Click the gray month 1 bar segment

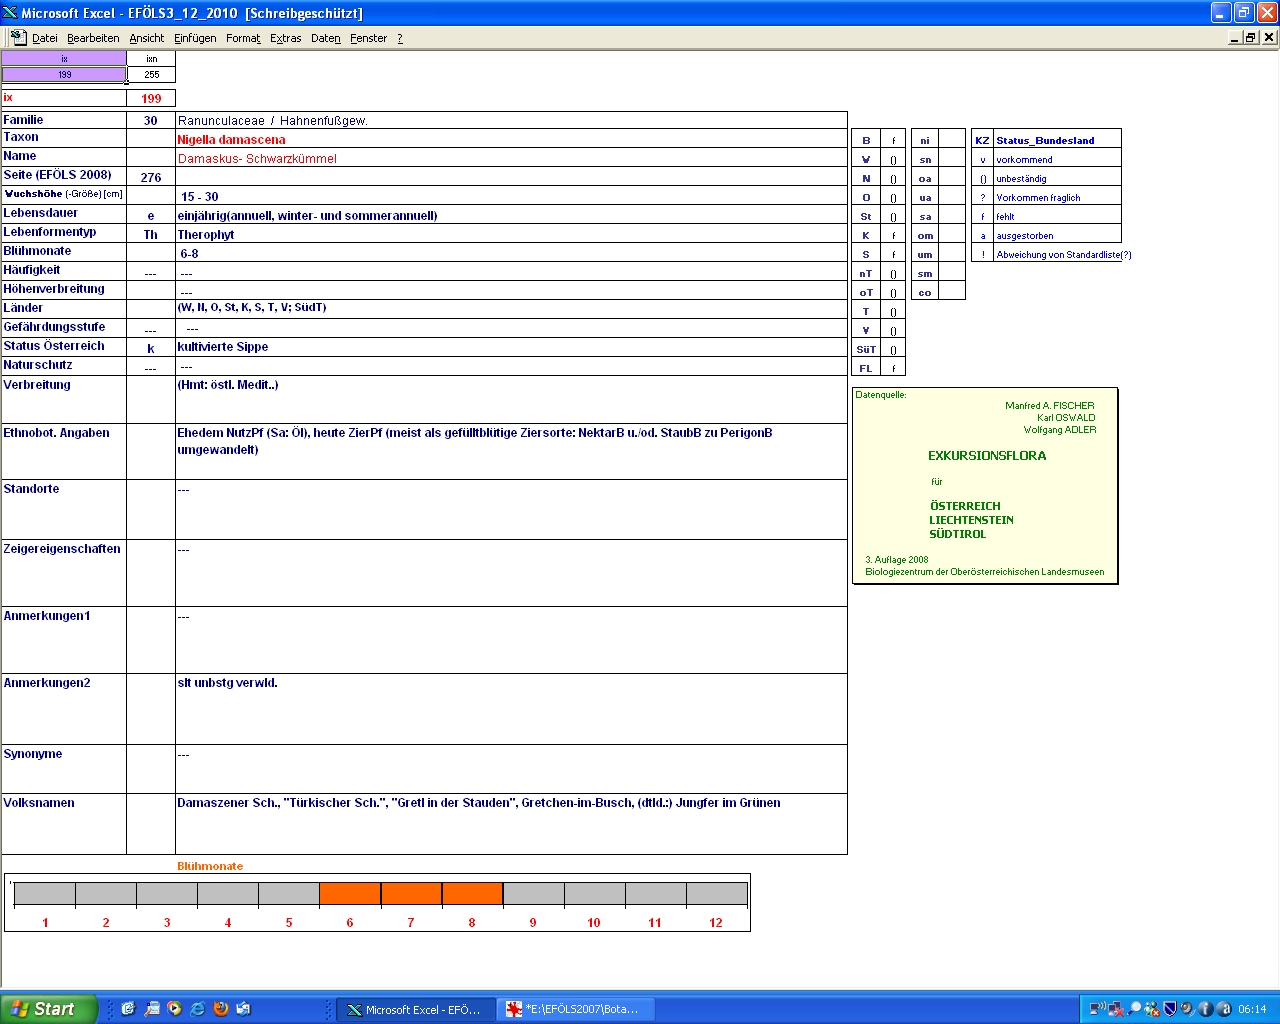point(45,894)
